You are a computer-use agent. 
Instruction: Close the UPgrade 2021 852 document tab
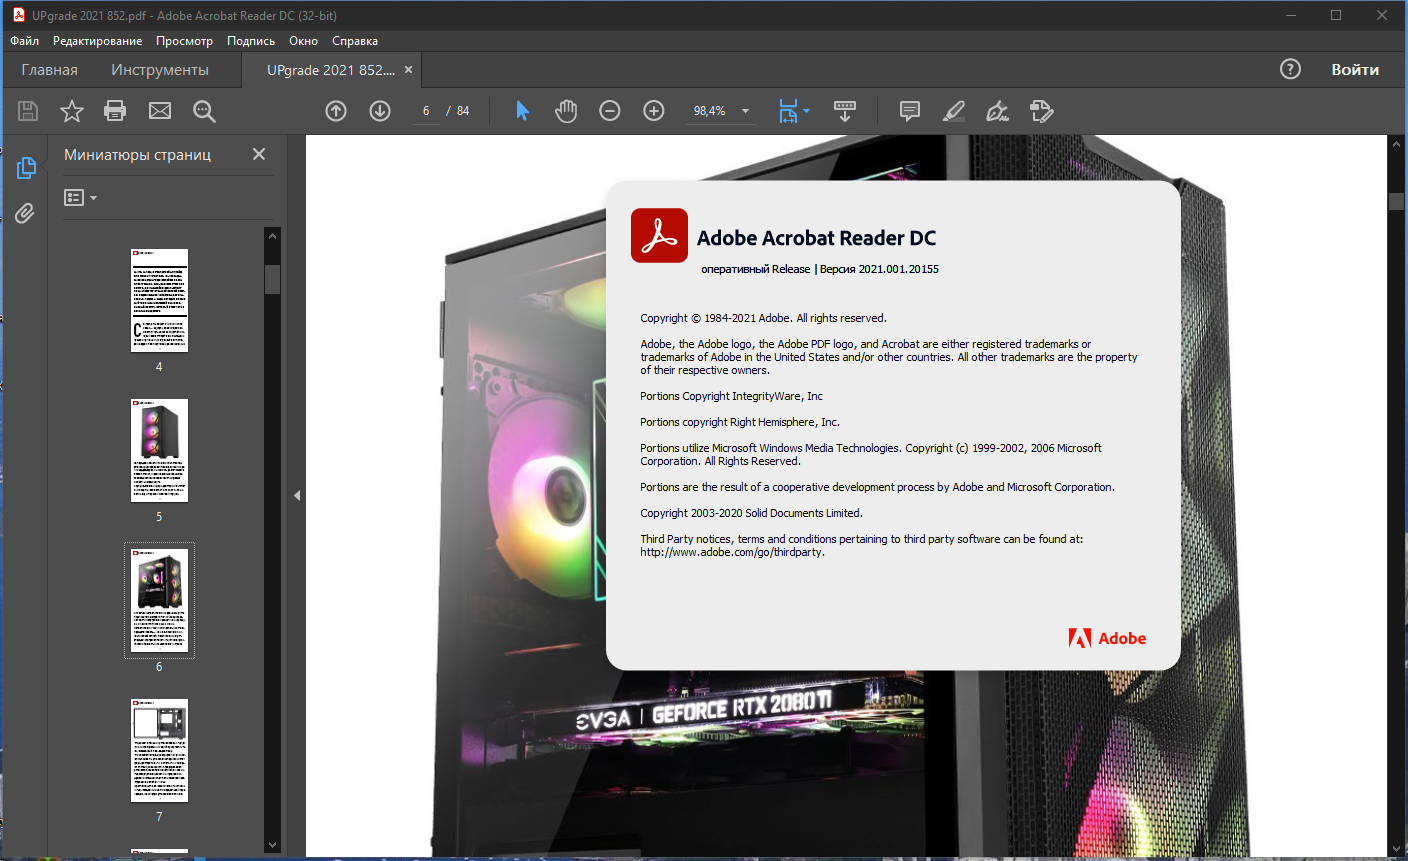[x=408, y=70]
